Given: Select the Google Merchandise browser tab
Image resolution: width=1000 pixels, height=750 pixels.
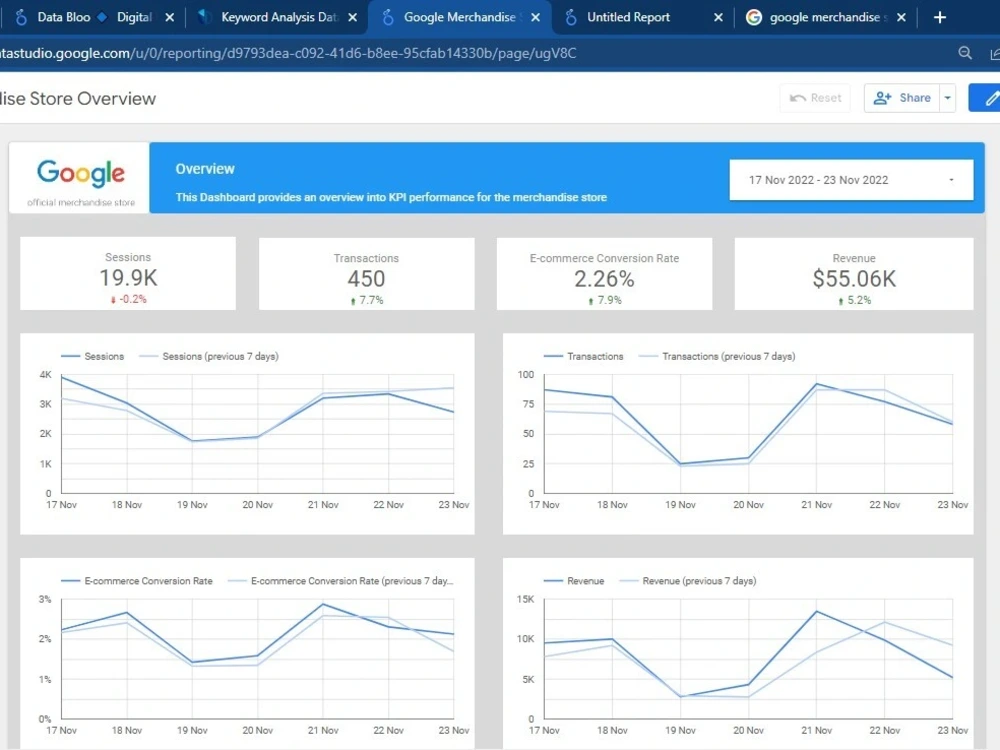Looking at the screenshot, I should pyautogui.click(x=459, y=17).
